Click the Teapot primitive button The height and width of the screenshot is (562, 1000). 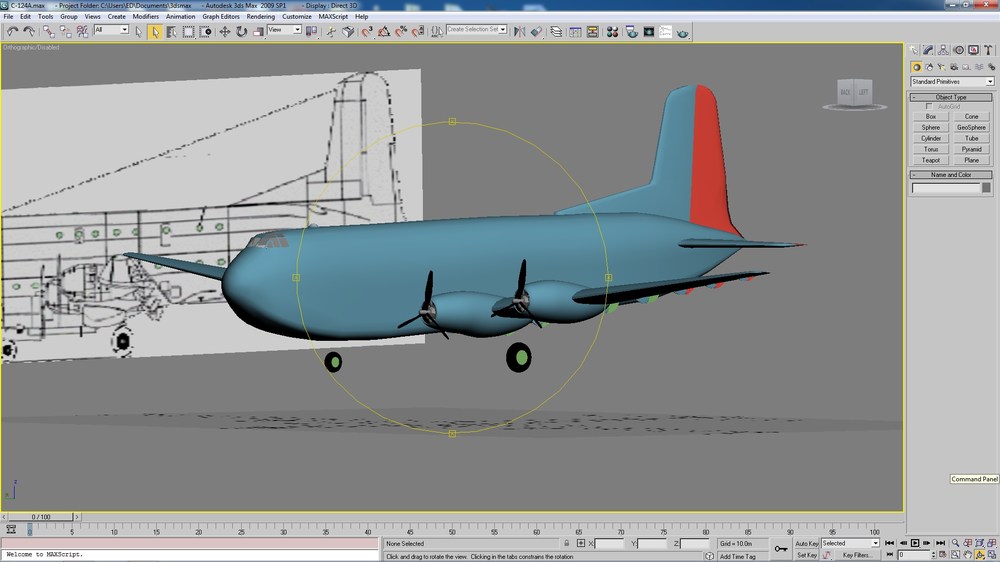[x=930, y=160]
